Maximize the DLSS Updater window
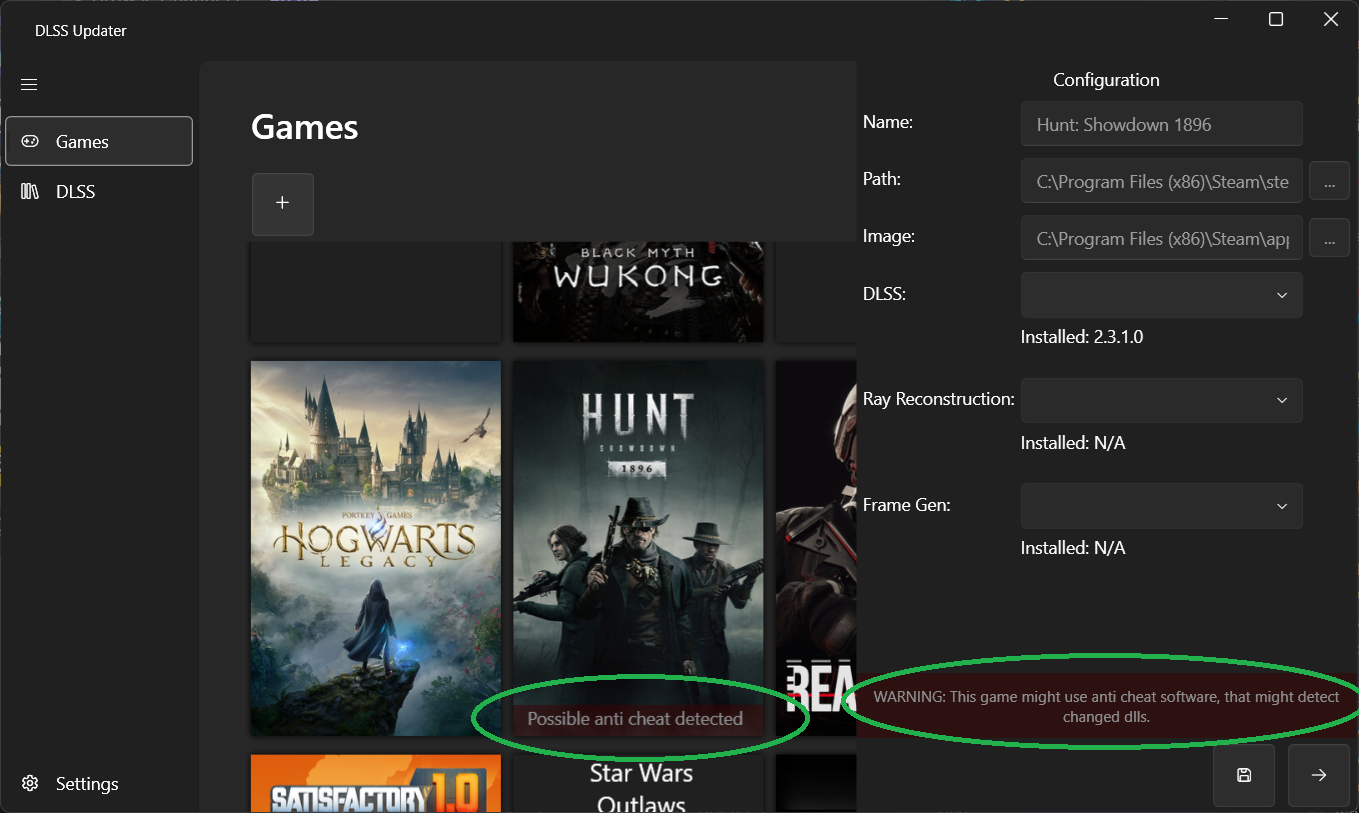This screenshot has width=1359, height=813. point(1276,19)
